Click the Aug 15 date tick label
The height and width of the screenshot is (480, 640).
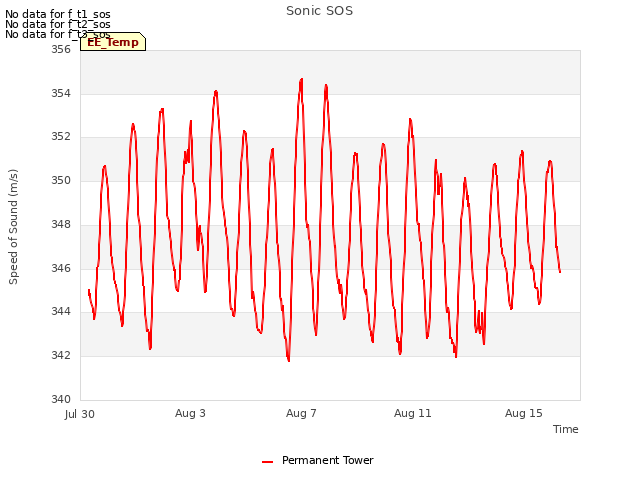[x=524, y=413]
